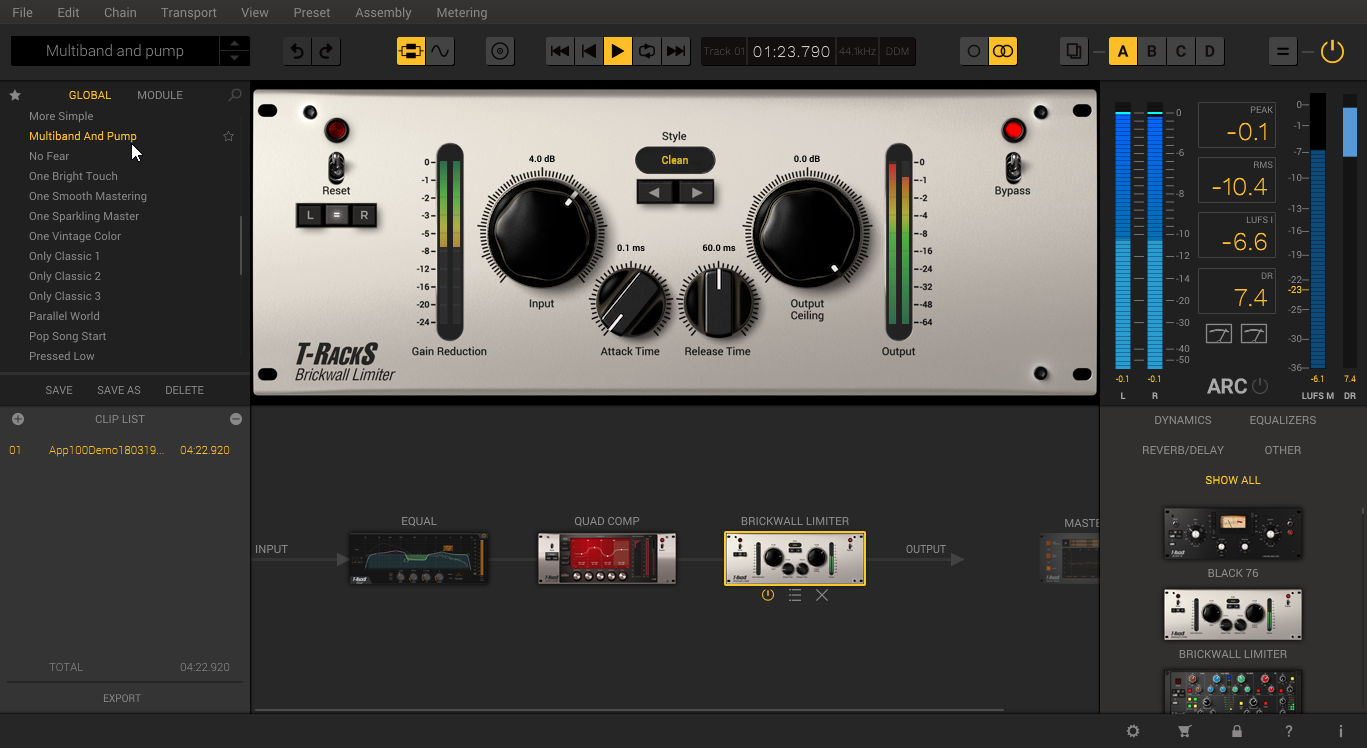Viewport: 1367px width, 748px height.
Task: Select stereo monitoring double-circle icon
Action: click(1003, 51)
